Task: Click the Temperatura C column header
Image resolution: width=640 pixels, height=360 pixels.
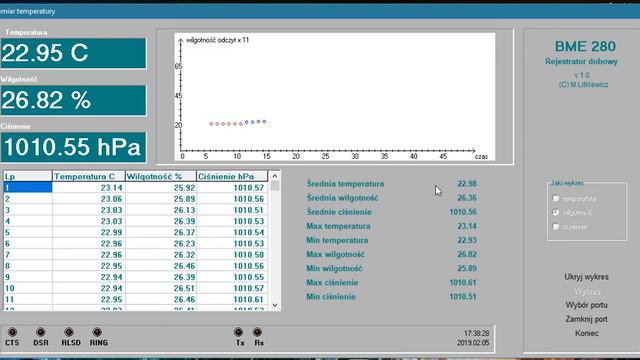Action: pos(89,176)
